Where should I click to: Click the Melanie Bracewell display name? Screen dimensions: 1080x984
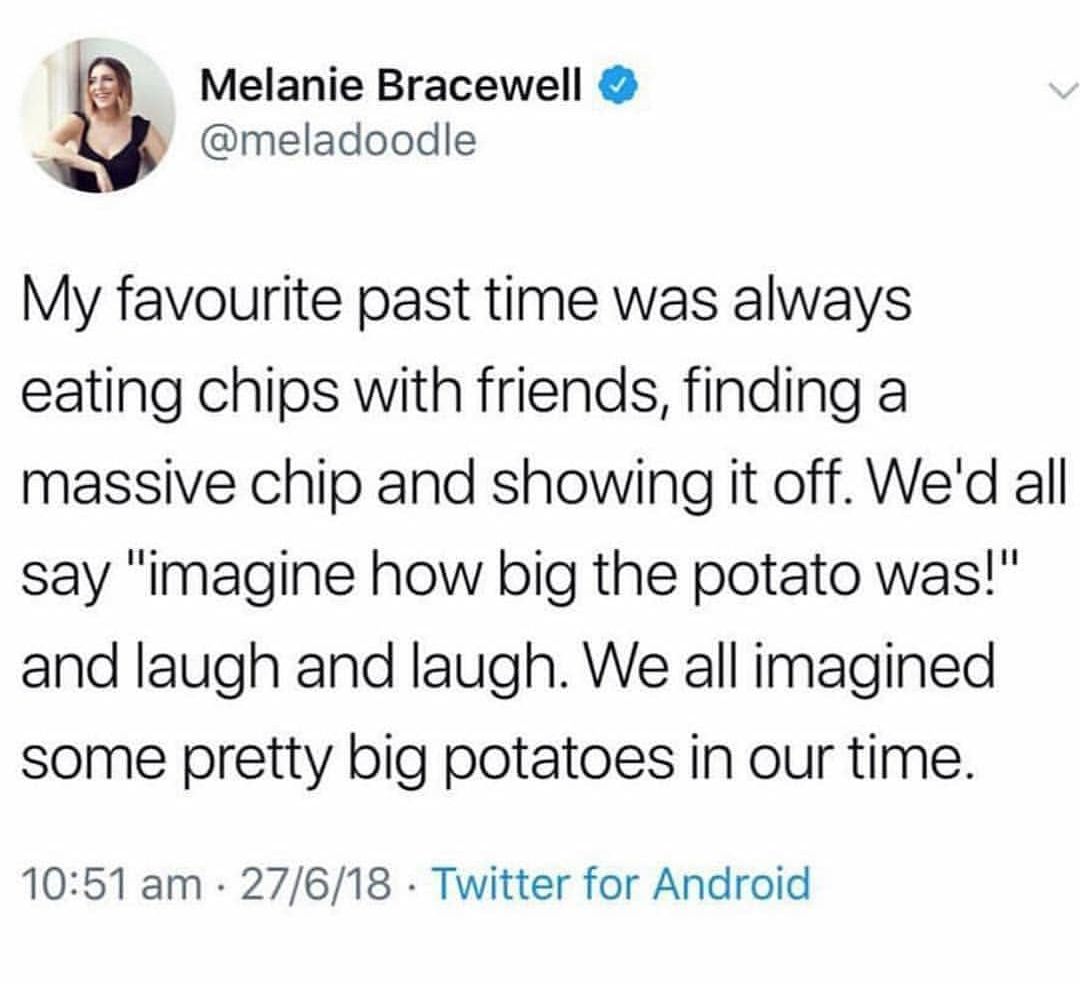tap(390, 84)
